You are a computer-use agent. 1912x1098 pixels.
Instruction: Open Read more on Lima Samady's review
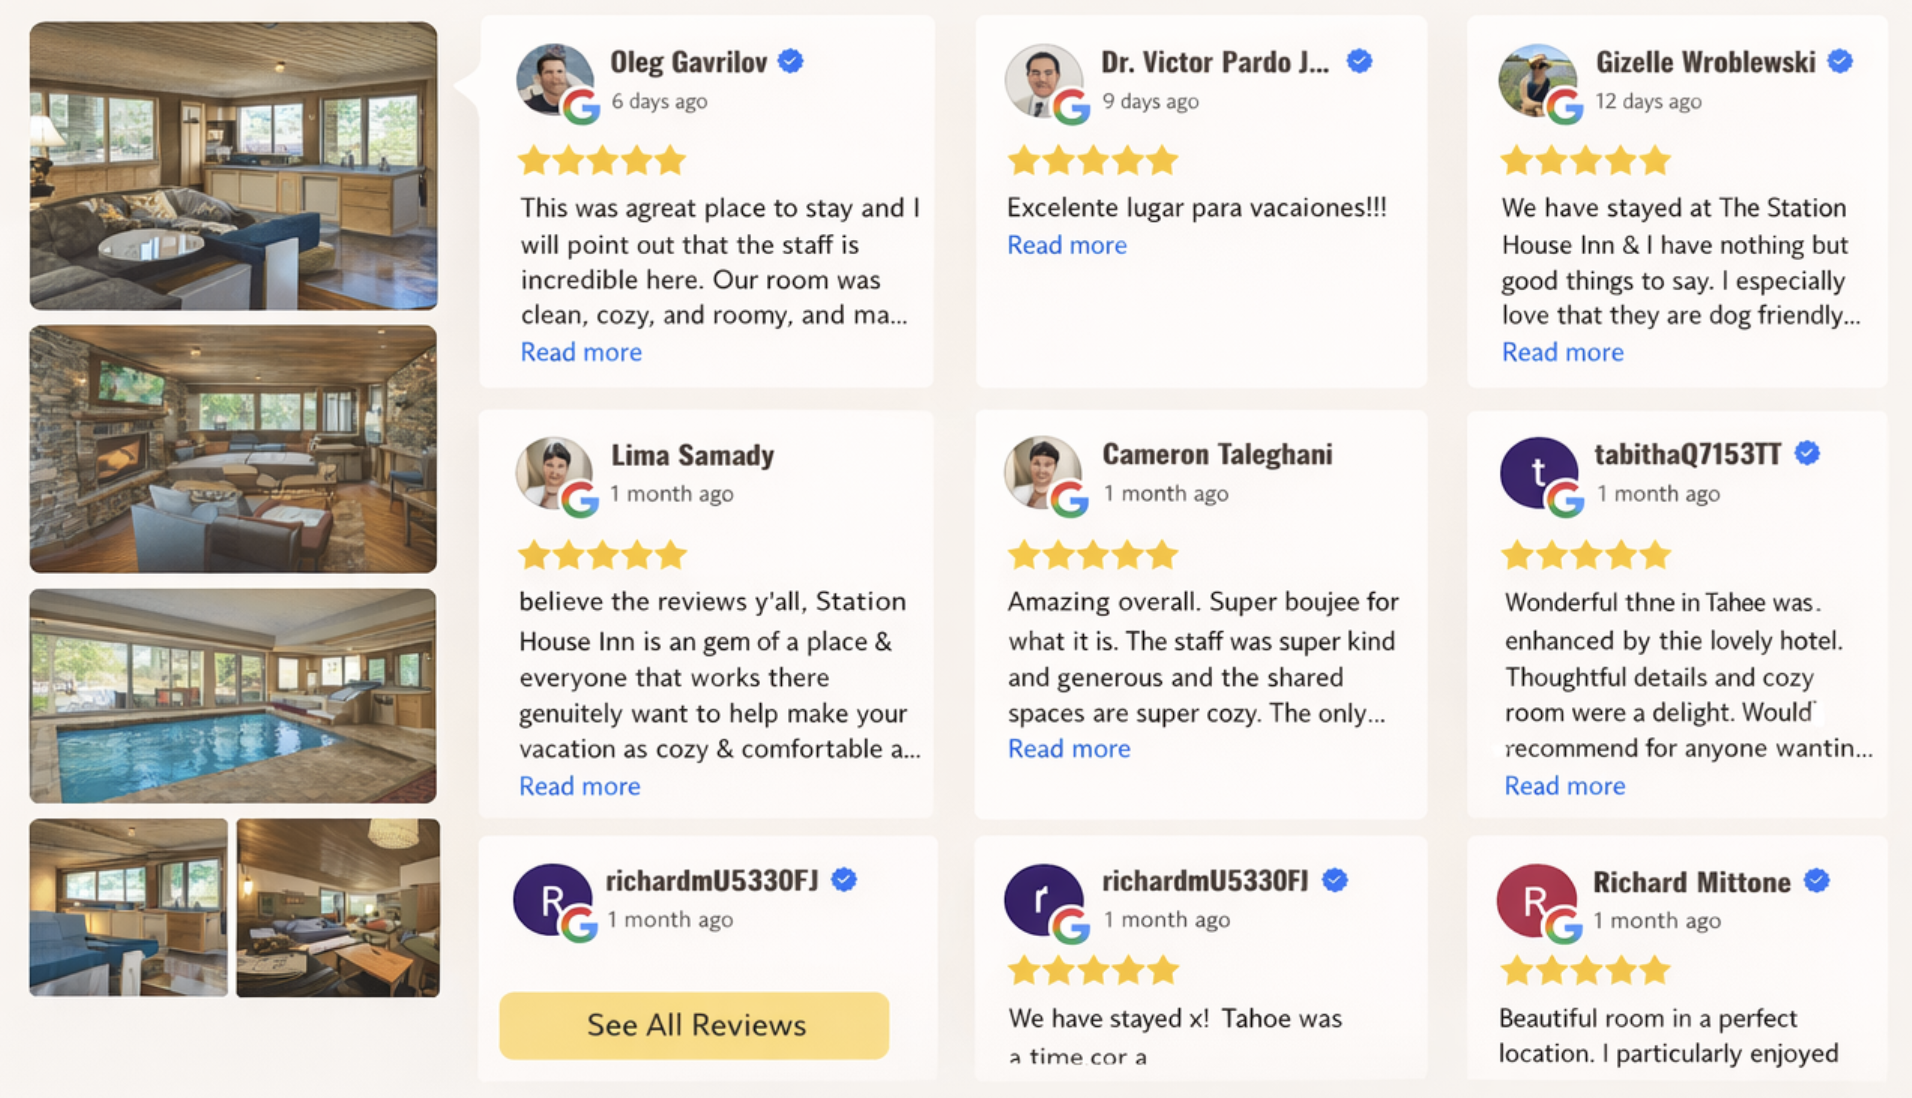(579, 786)
